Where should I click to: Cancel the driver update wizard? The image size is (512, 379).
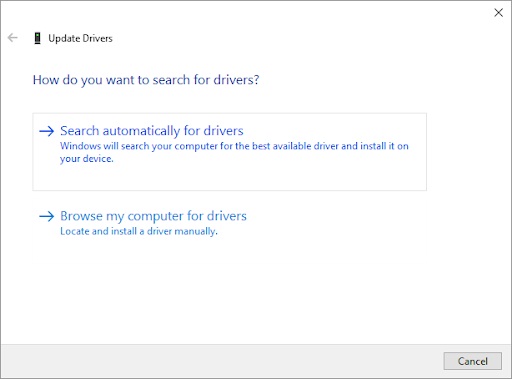tap(472, 361)
